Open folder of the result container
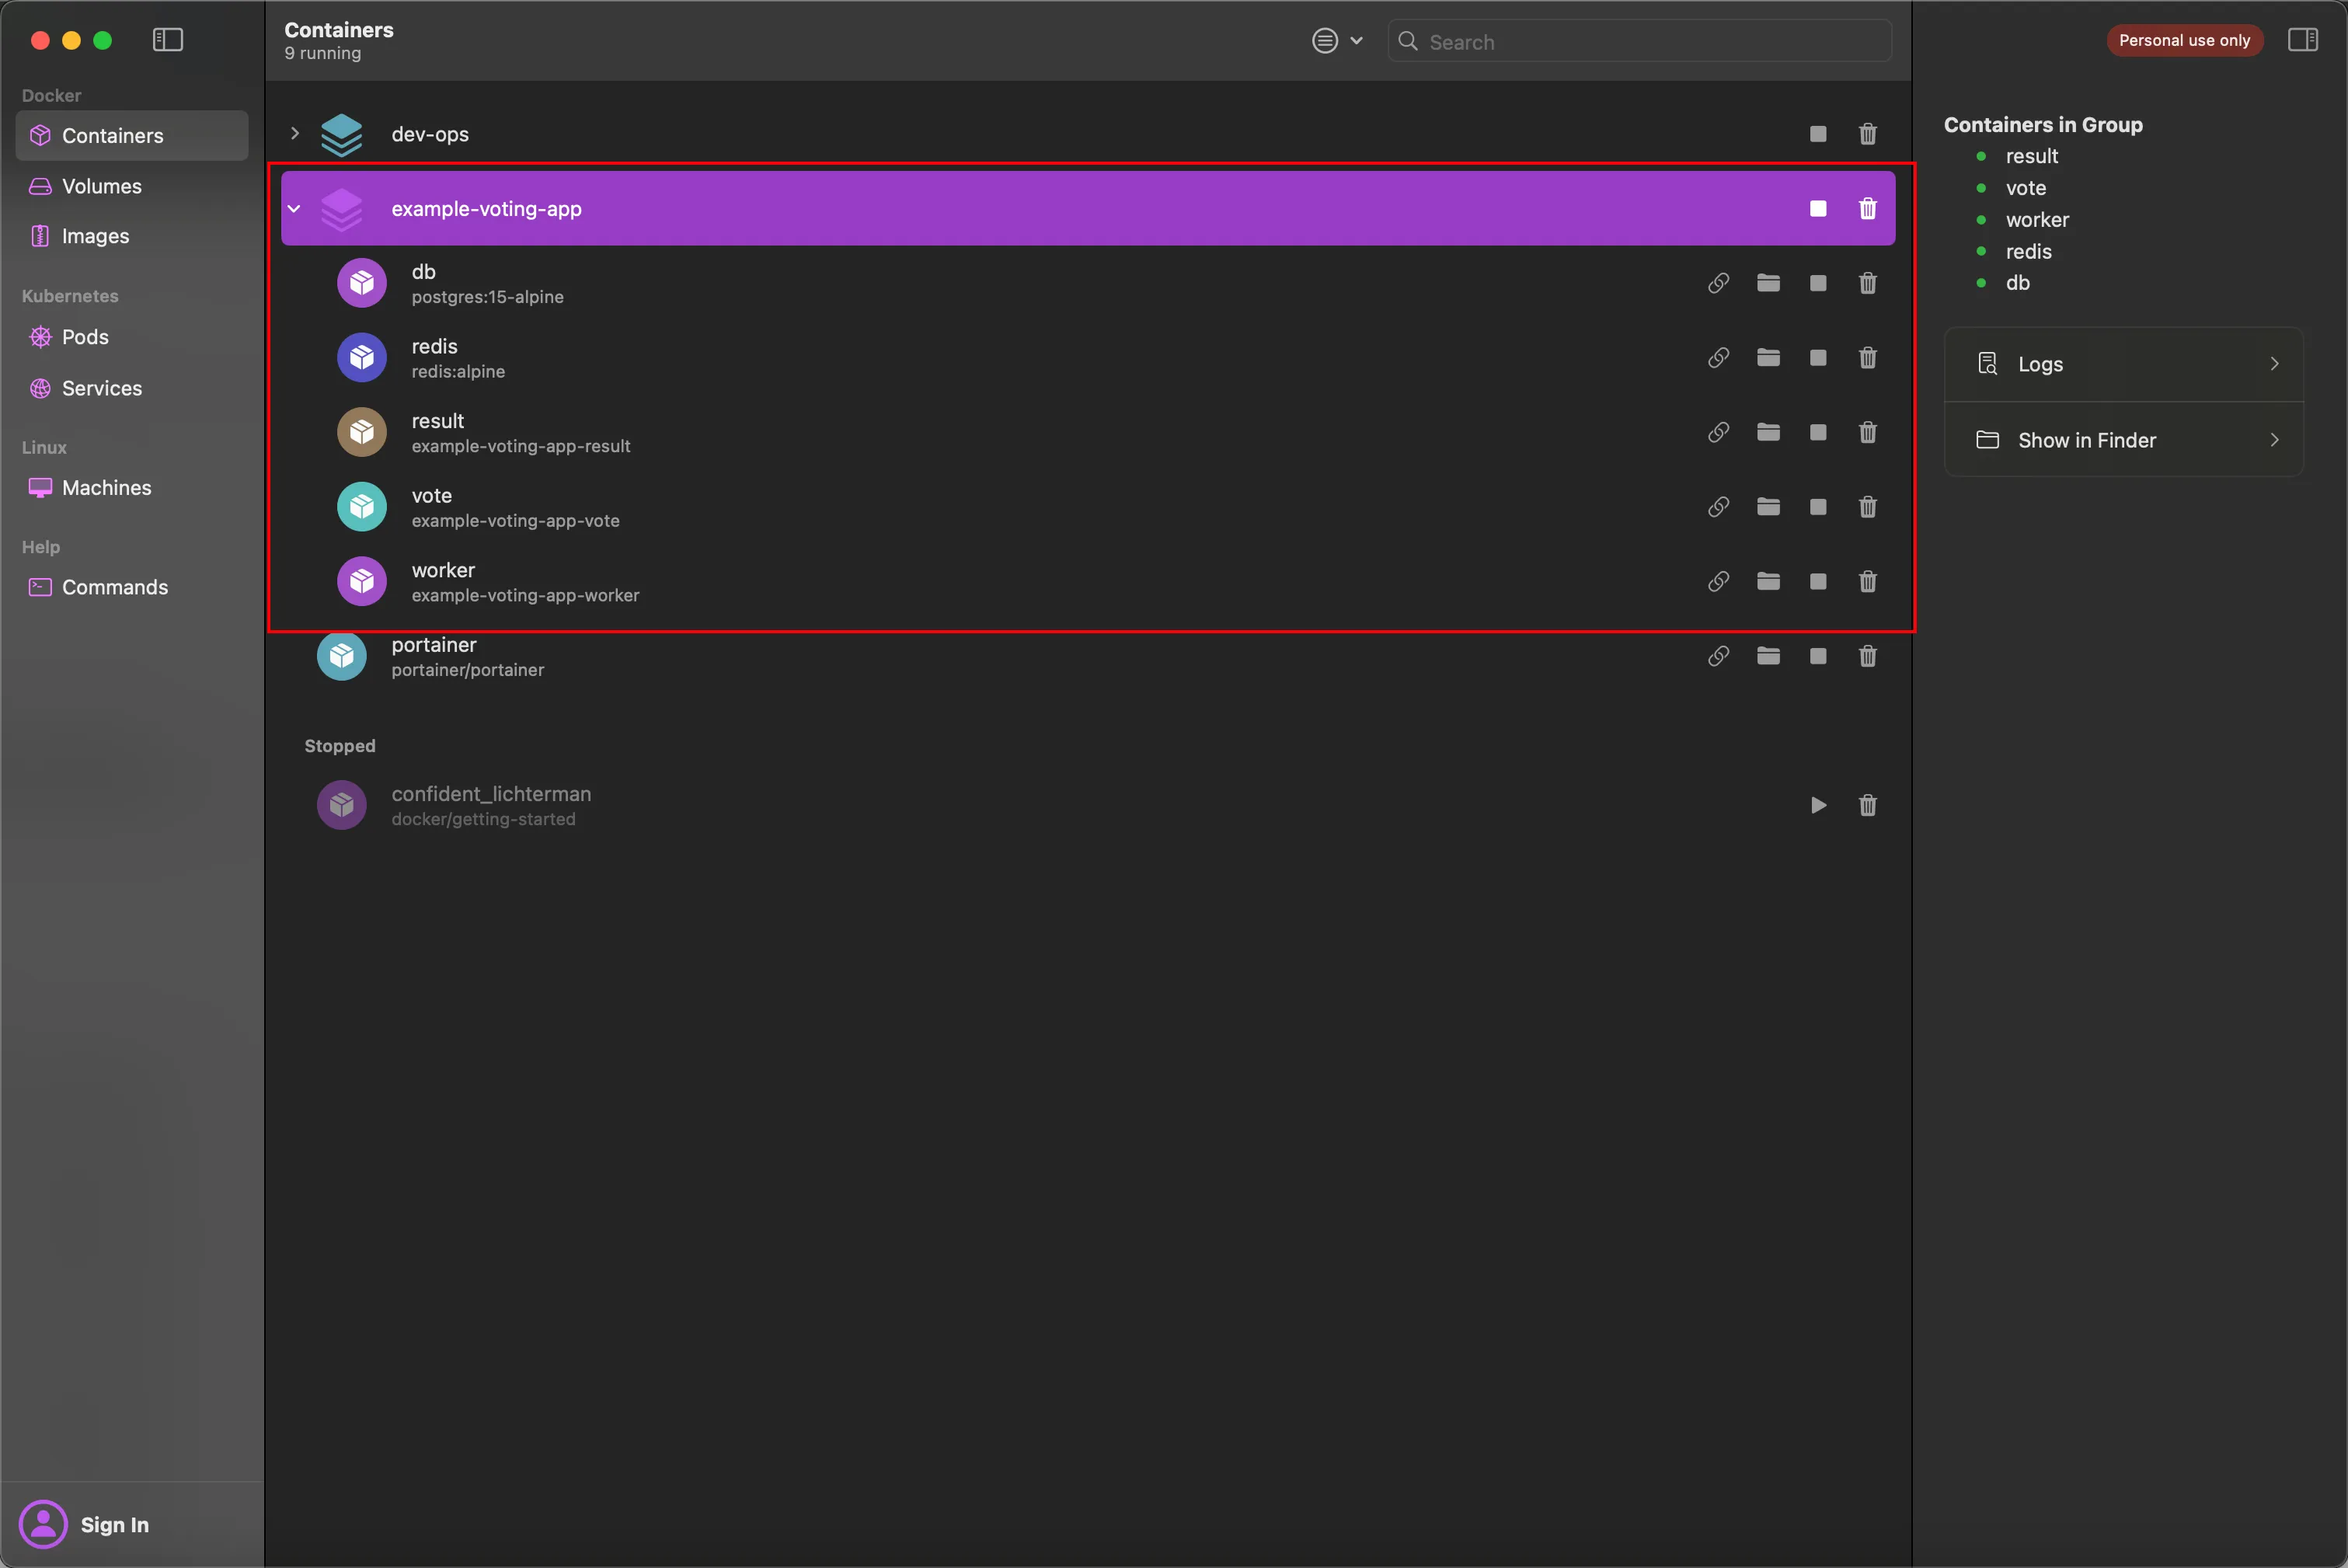 point(1768,432)
